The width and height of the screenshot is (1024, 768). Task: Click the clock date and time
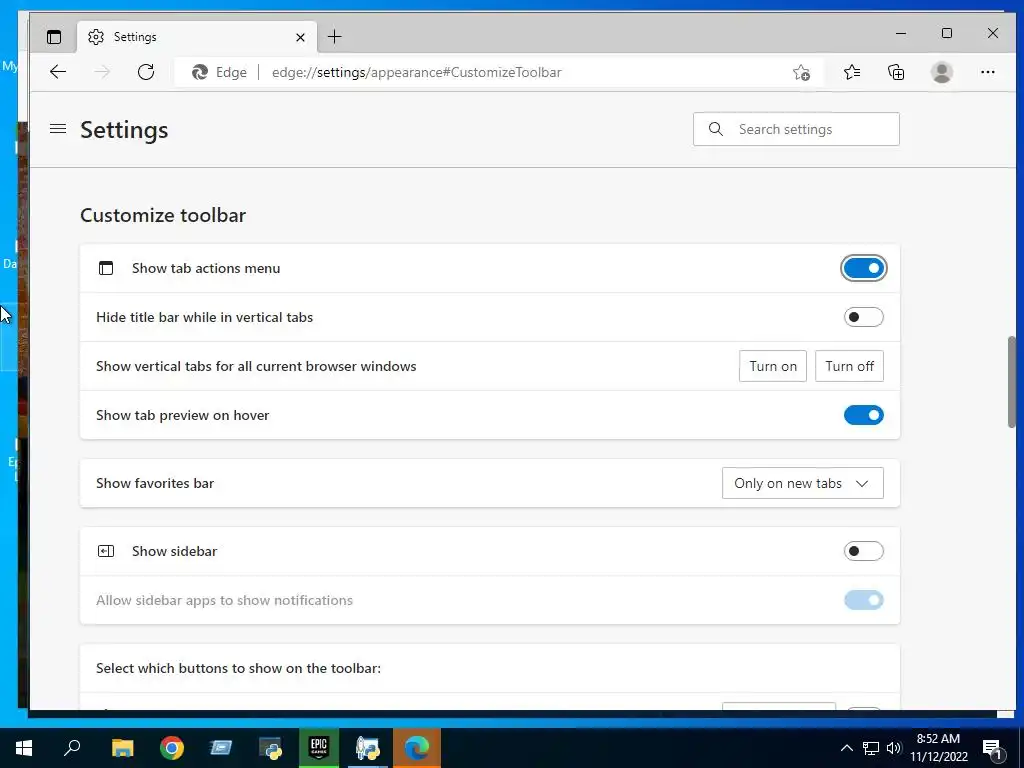tap(938, 748)
